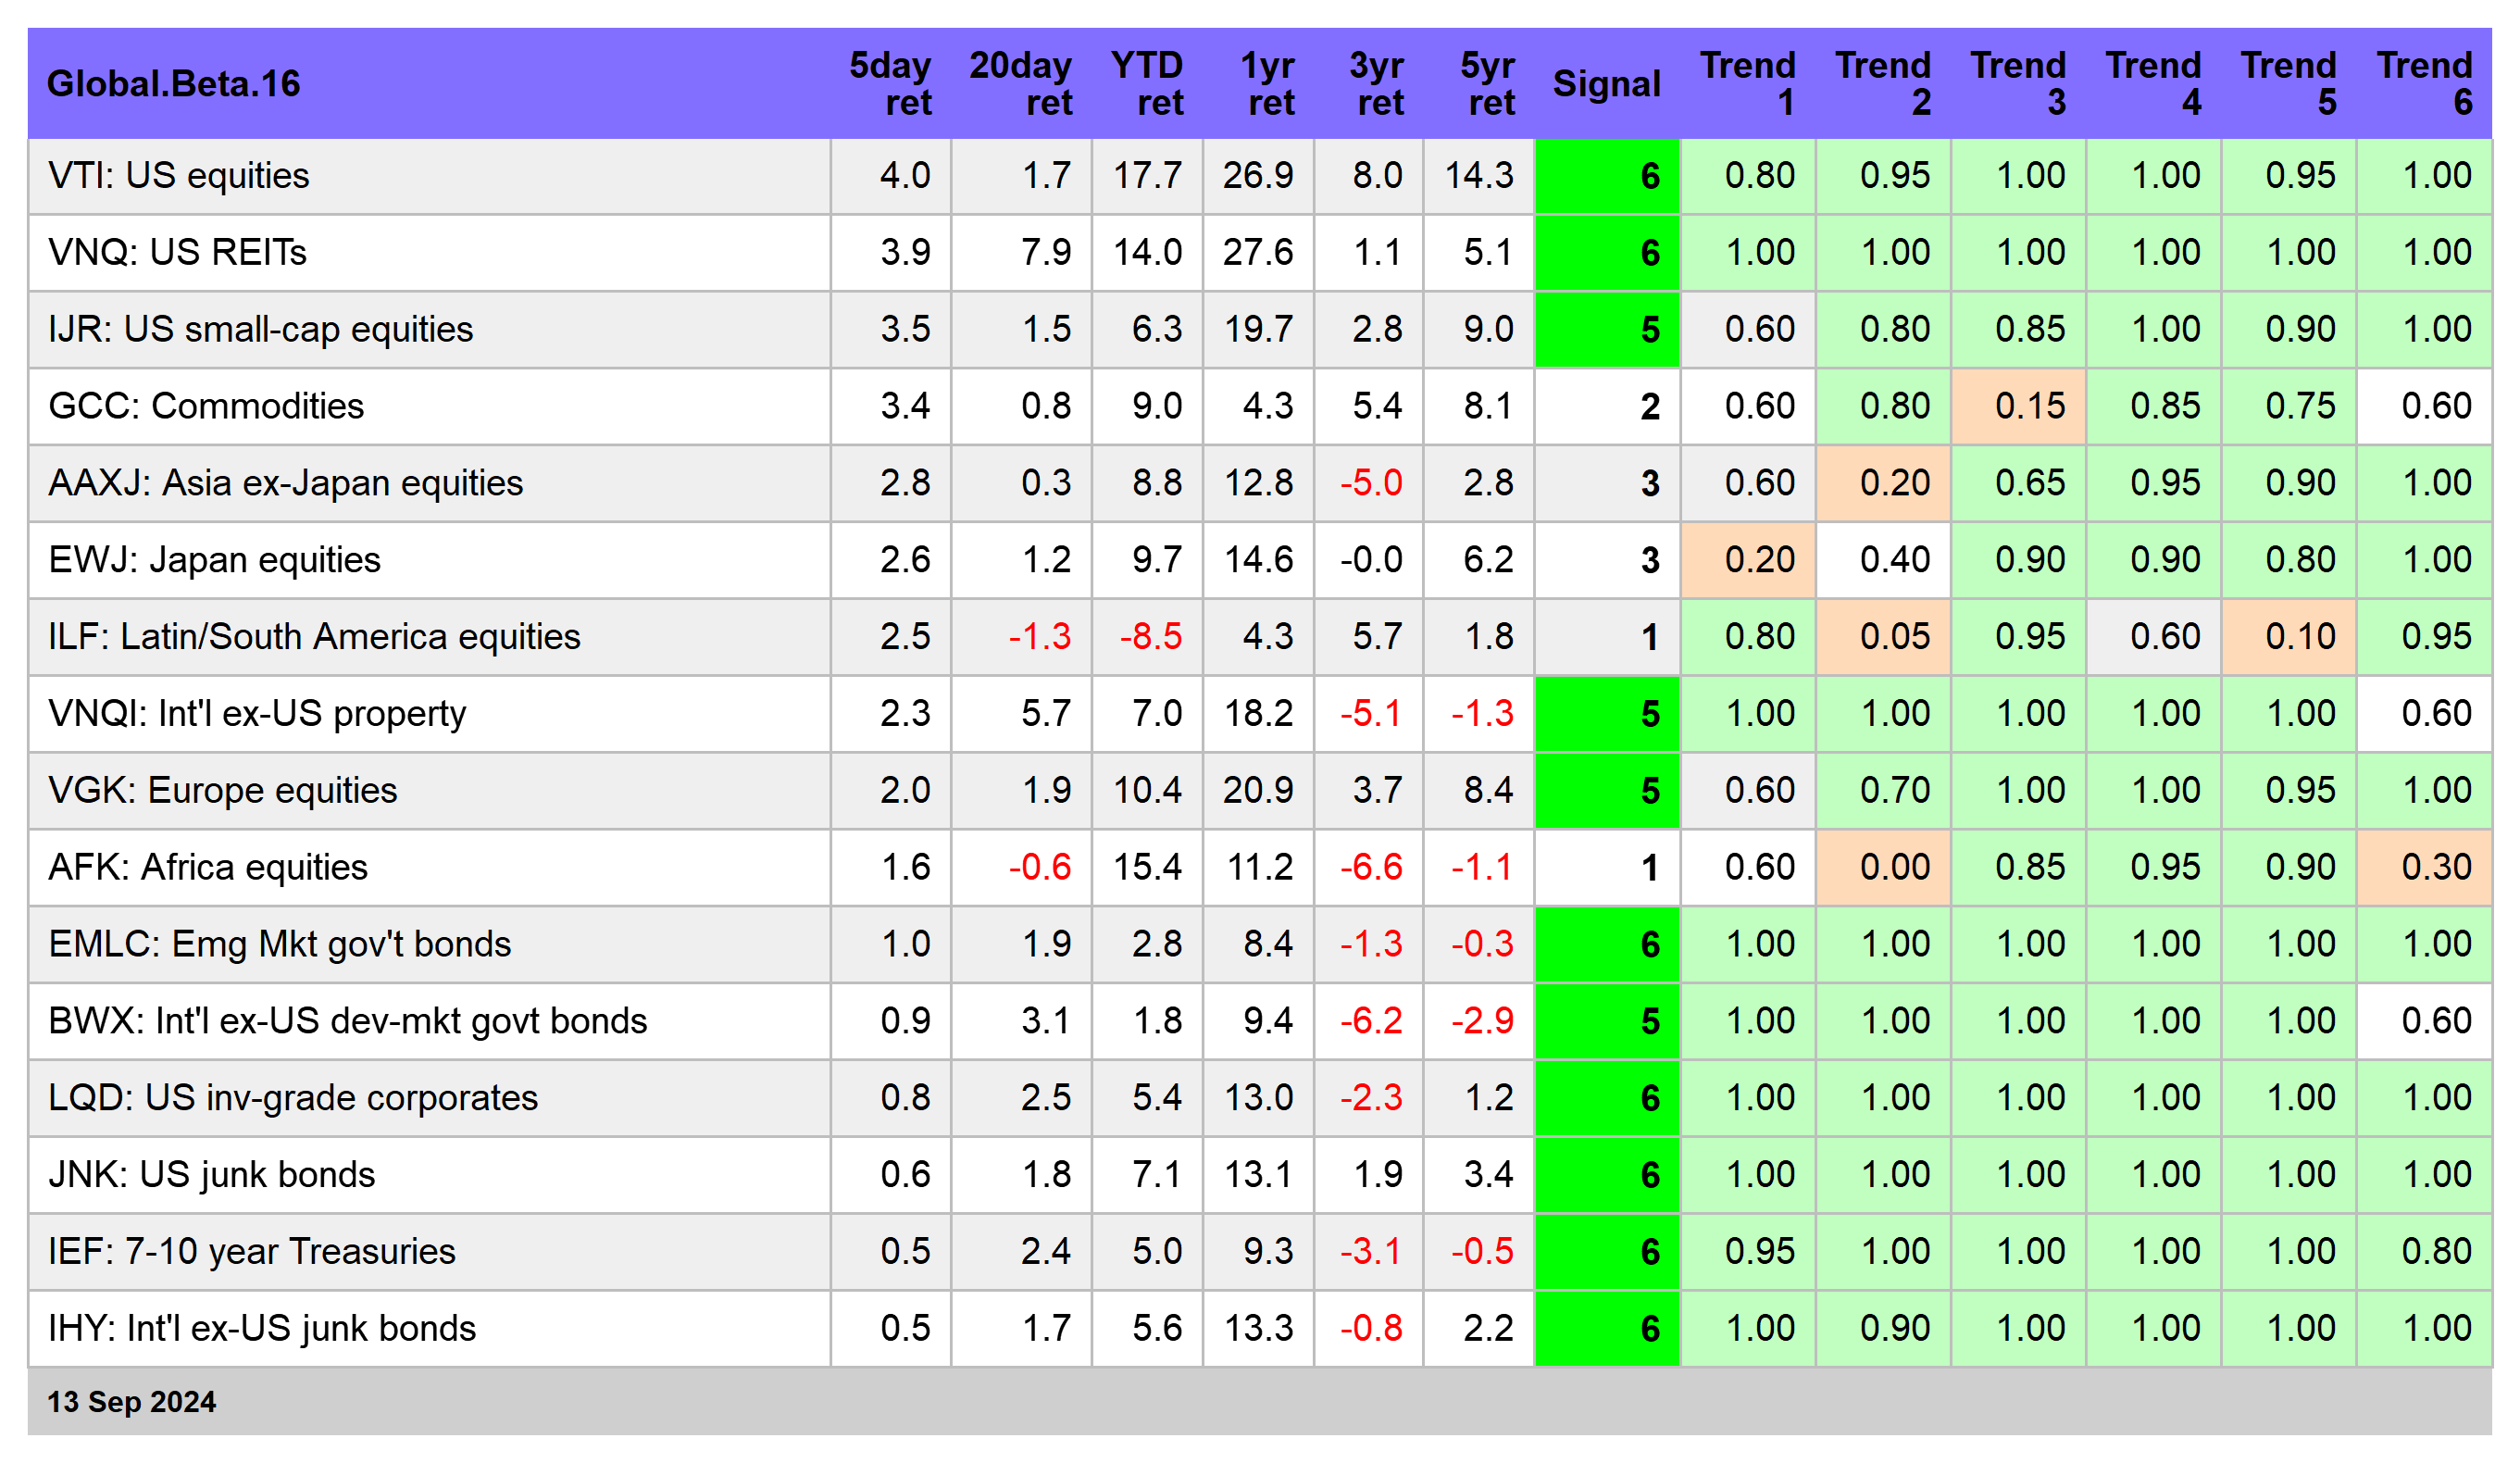Select the VTI: US equities row label
The image size is (2520, 1463).
(179, 175)
